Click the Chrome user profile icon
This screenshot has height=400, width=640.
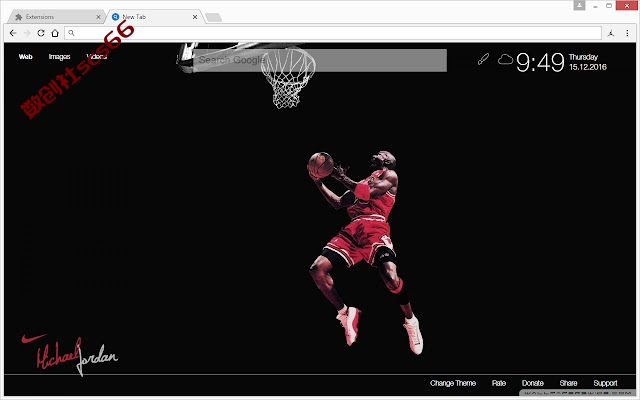(x=579, y=6)
